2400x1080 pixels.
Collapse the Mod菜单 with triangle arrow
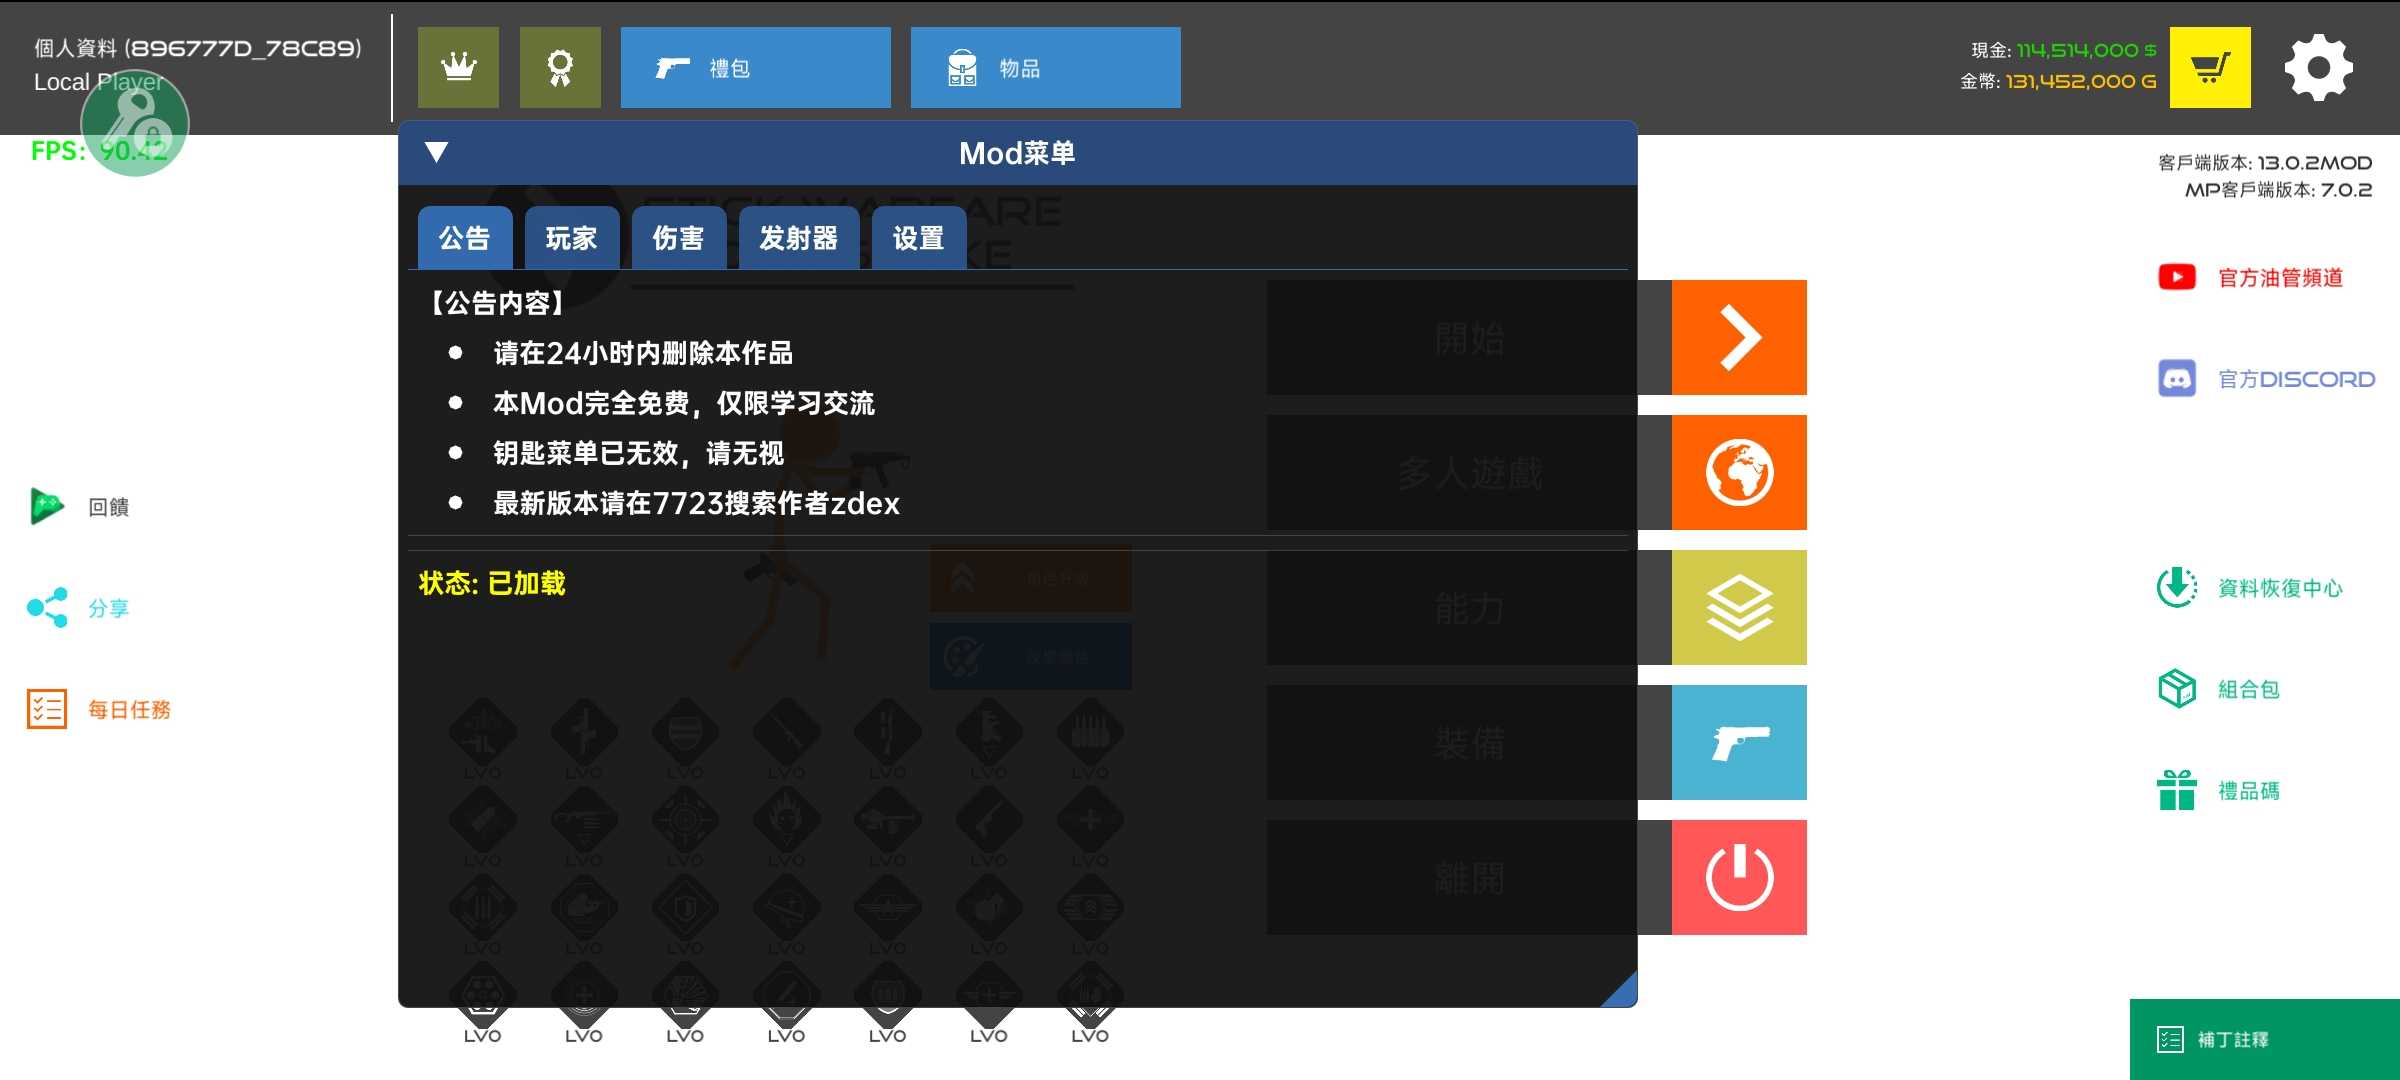pos(436,152)
